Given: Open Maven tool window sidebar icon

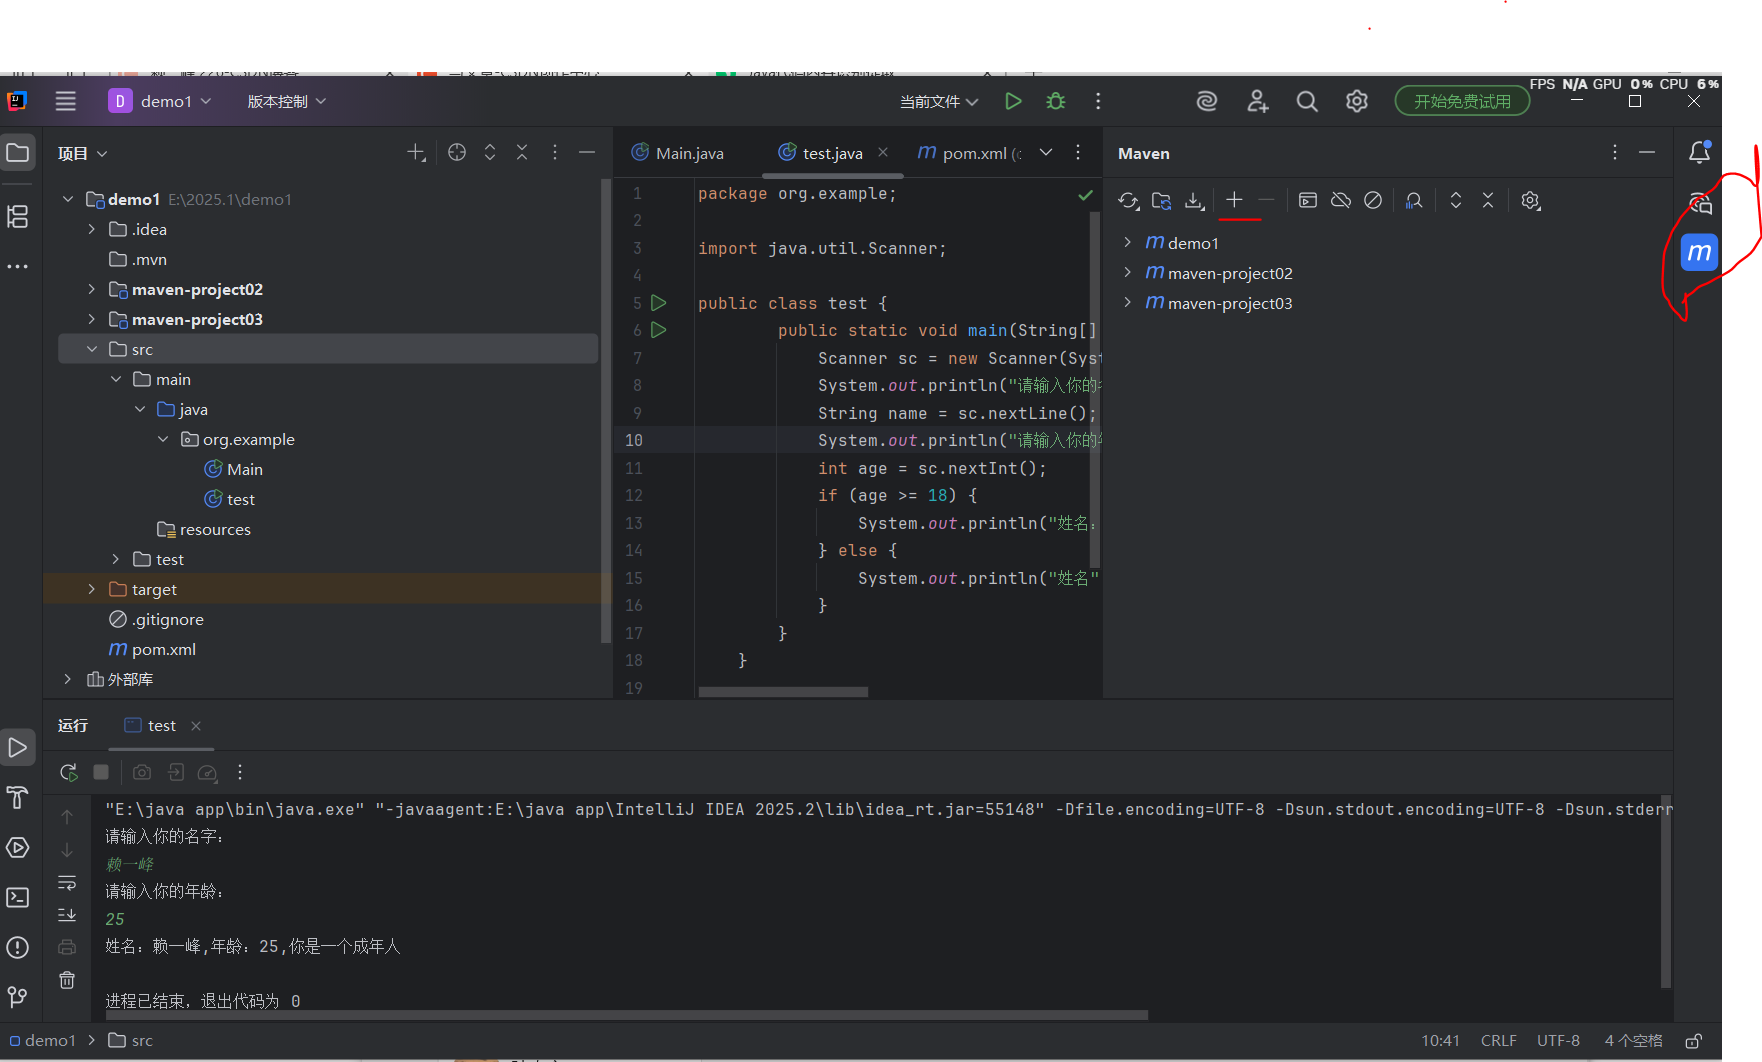Looking at the screenshot, I should [x=1699, y=253].
